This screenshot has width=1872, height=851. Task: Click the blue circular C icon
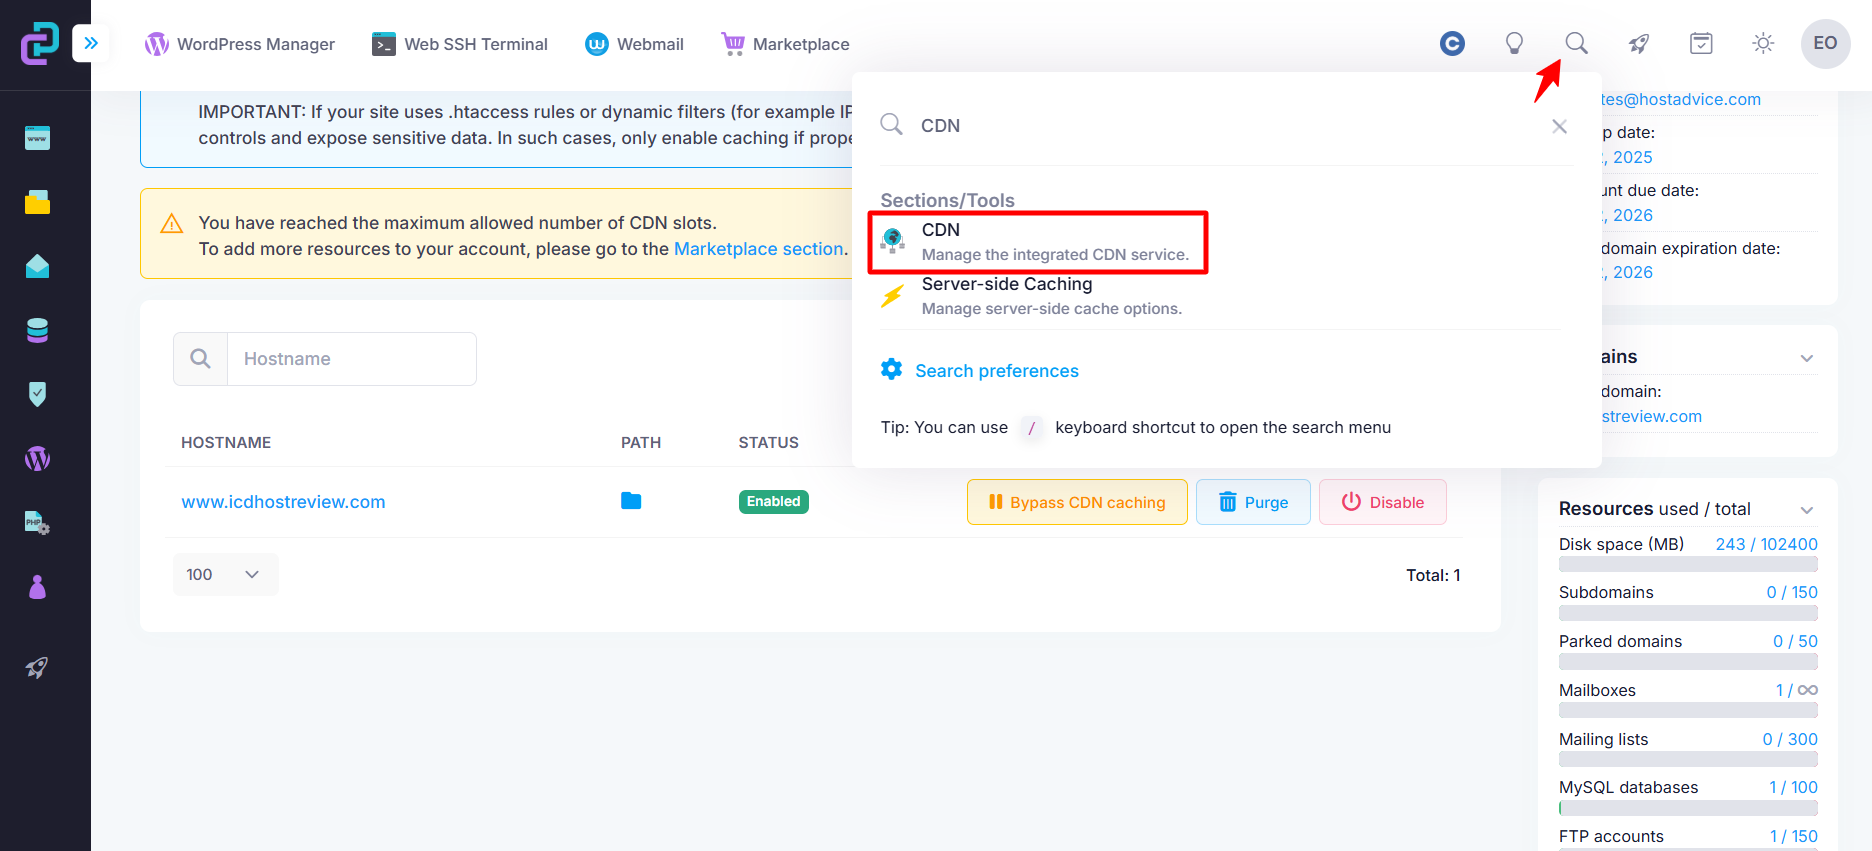tap(1452, 43)
